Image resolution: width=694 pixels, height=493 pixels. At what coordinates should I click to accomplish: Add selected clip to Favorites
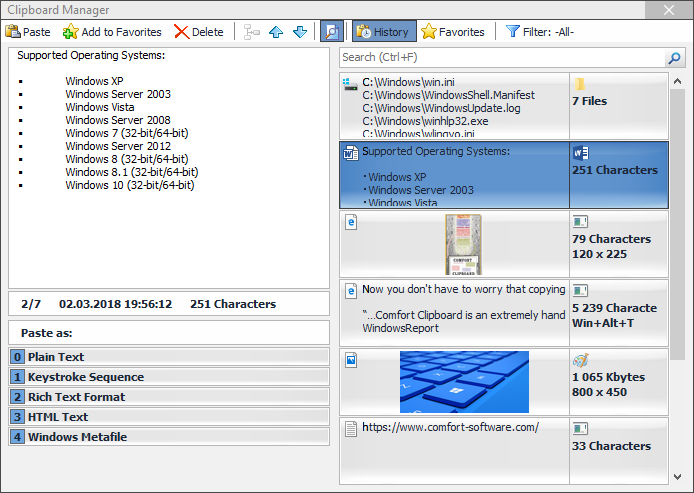coord(112,32)
